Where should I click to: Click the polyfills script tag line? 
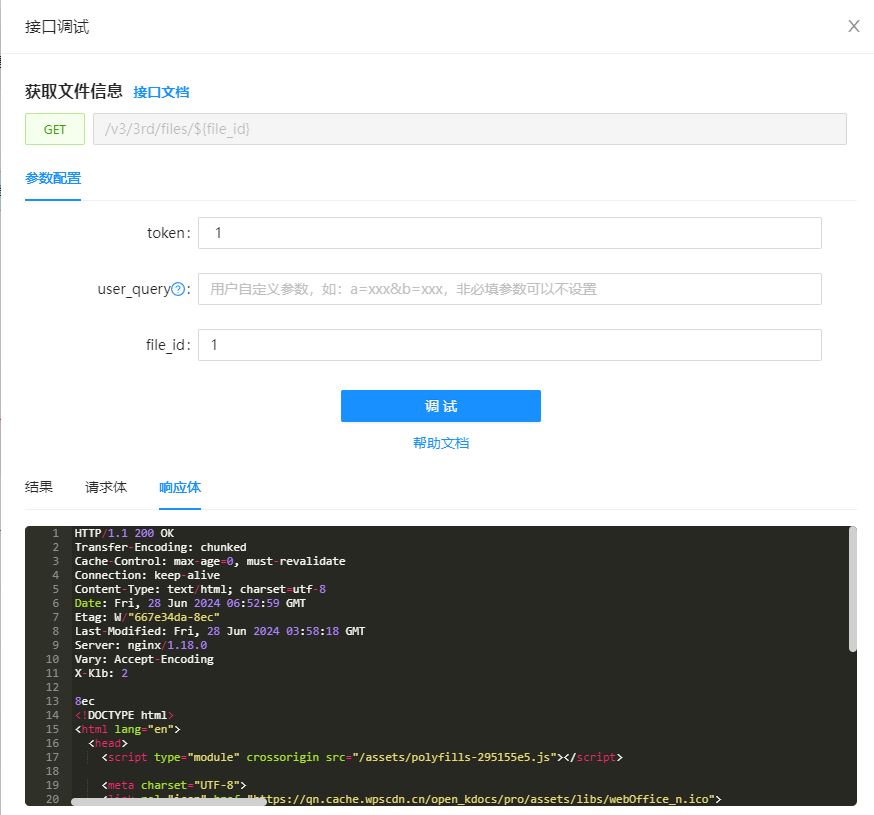[362, 757]
